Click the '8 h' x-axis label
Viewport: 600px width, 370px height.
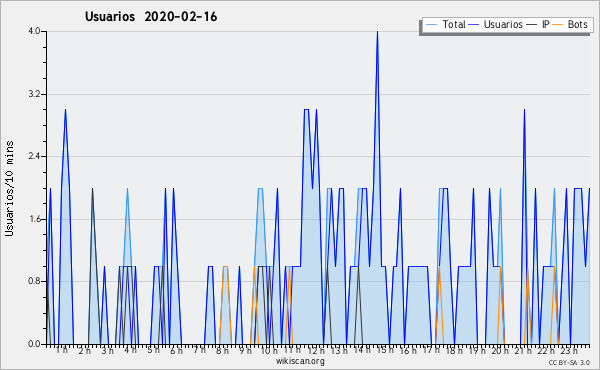pyautogui.click(x=222, y=350)
